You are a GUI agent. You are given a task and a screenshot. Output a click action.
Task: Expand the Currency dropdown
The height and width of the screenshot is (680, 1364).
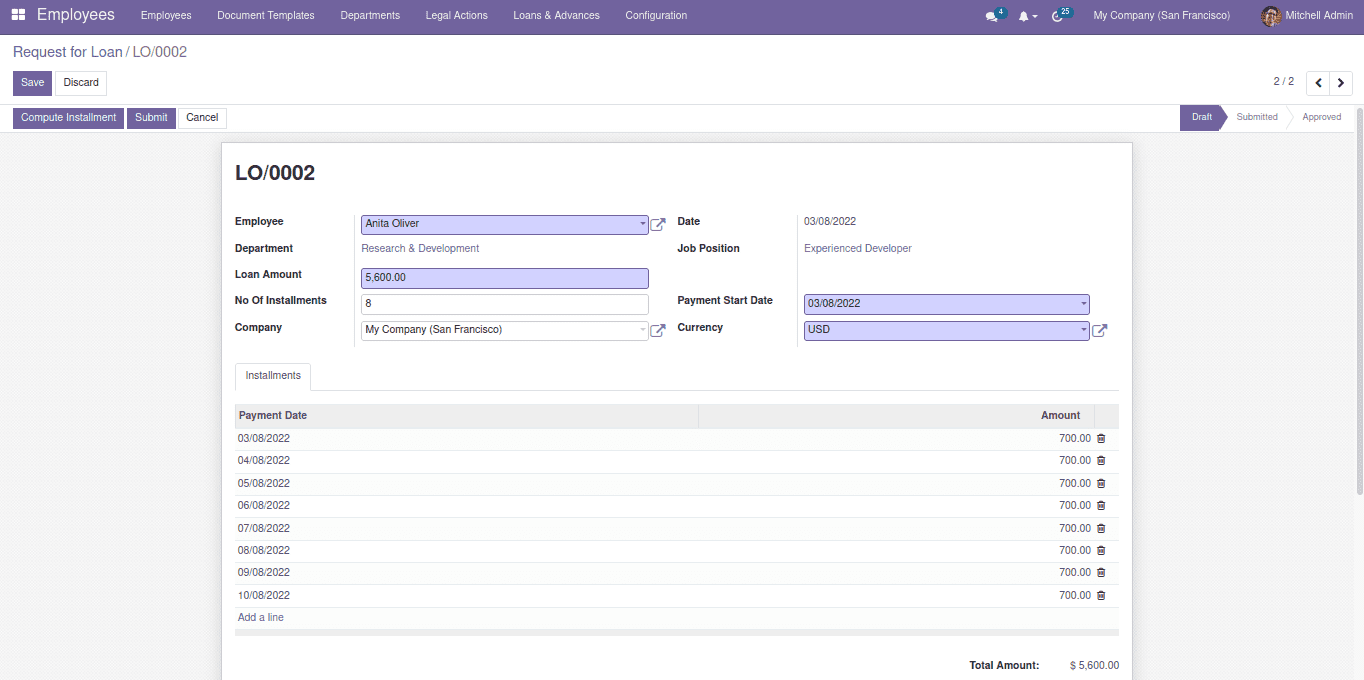click(x=1083, y=331)
